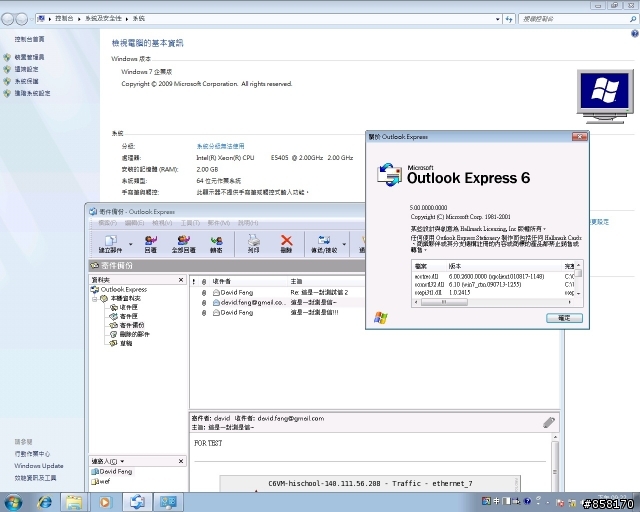Click the Windows Start orb
This screenshot has height=512, width=640.
13,502
